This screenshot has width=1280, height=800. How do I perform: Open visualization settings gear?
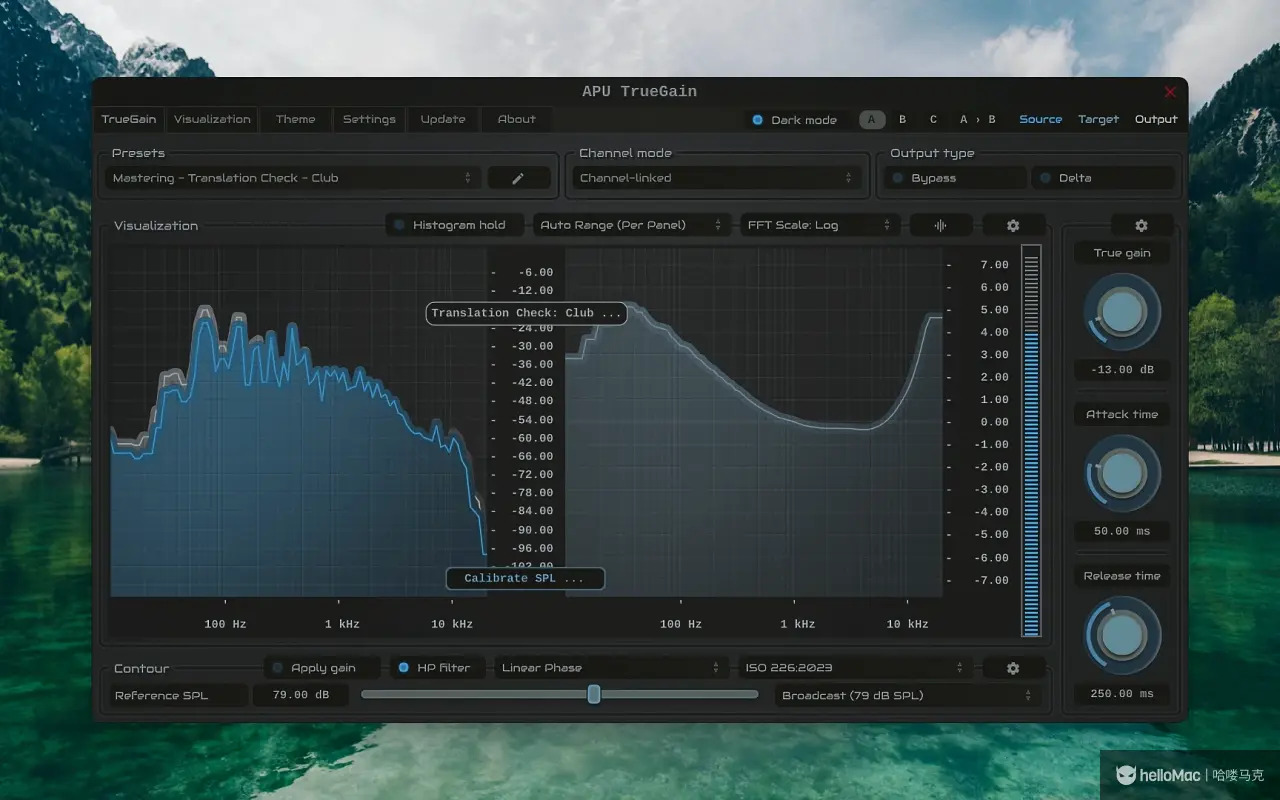click(x=1013, y=225)
